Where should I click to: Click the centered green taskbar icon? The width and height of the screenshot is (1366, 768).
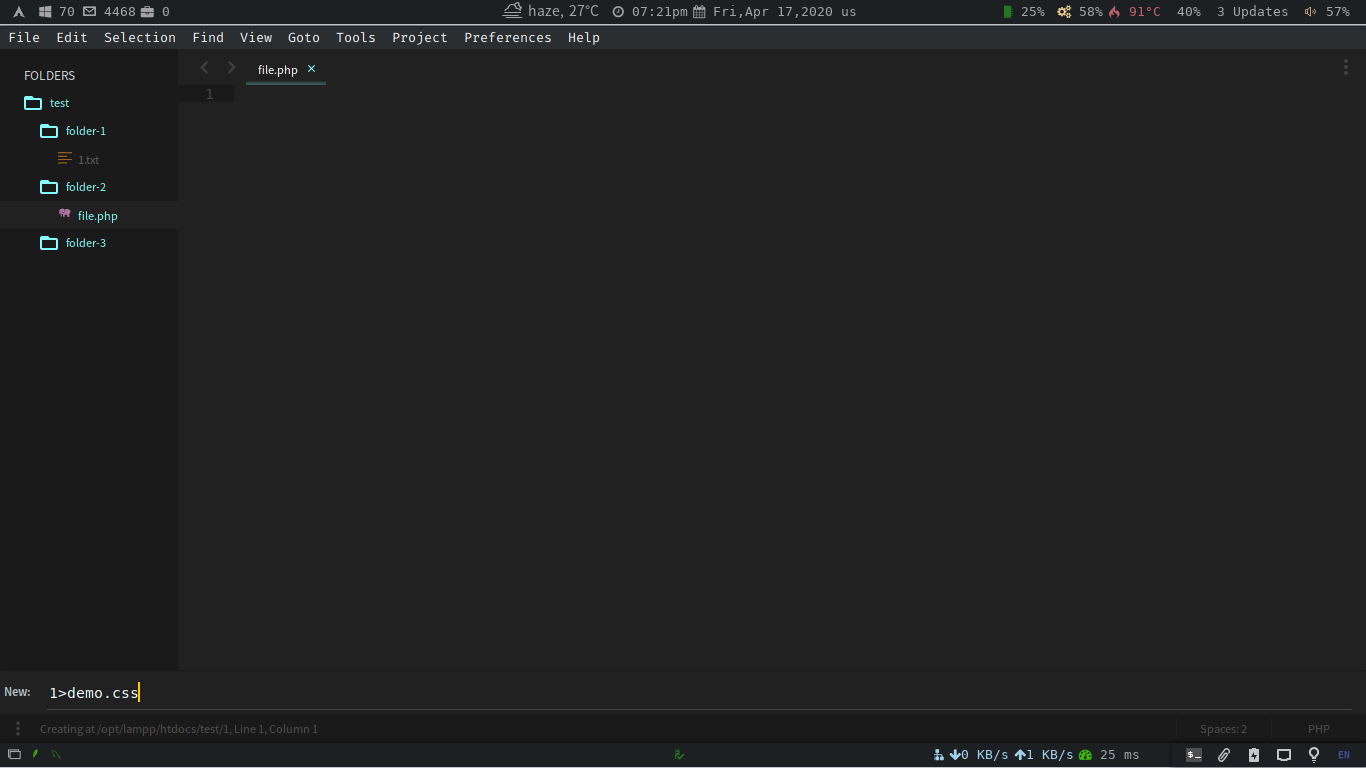click(680, 755)
